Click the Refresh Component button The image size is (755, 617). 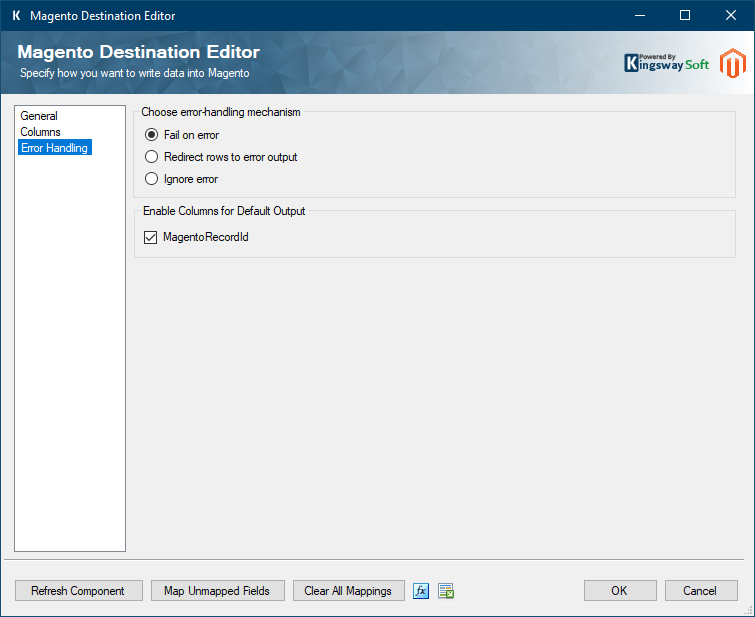click(x=78, y=591)
